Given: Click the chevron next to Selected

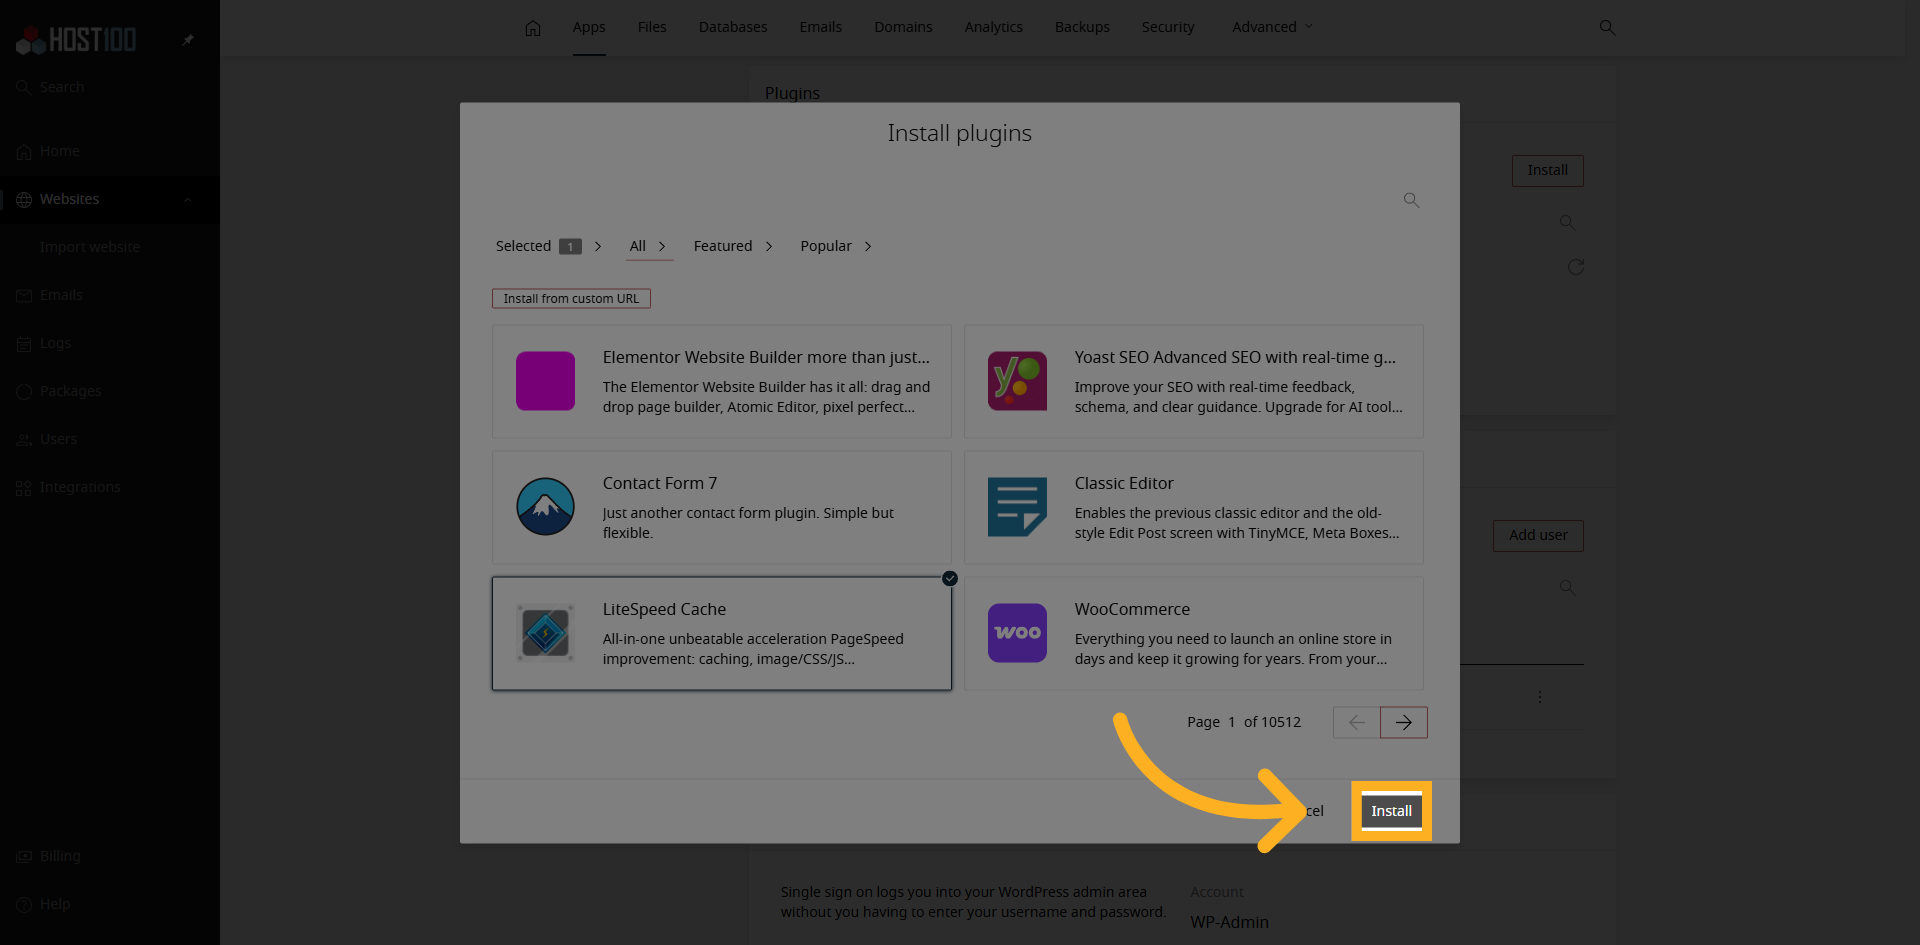Looking at the screenshot, I should point(598,246).
